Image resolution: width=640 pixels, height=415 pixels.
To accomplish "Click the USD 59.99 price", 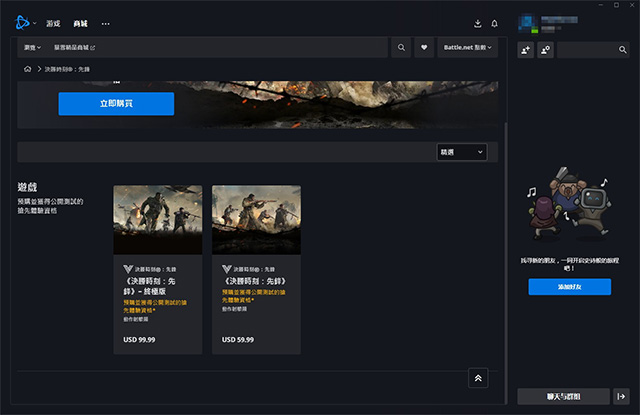I will point(238,340).
